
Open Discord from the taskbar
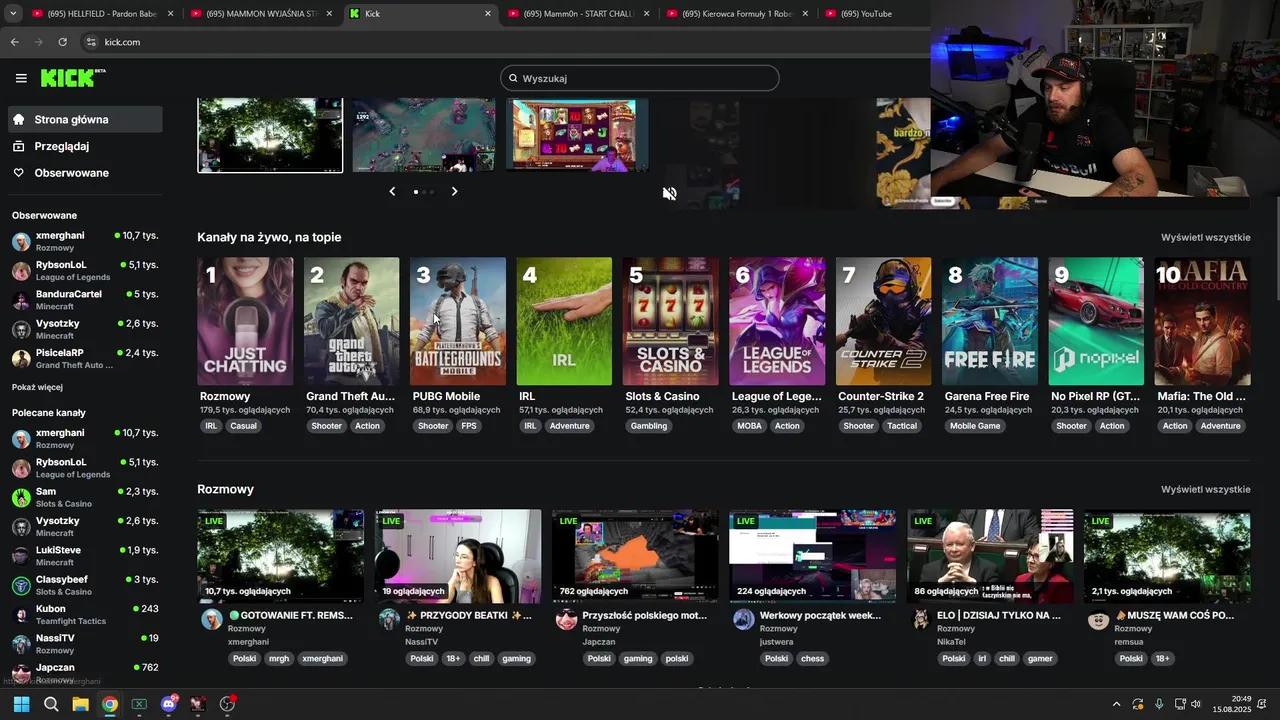point(168,704)
